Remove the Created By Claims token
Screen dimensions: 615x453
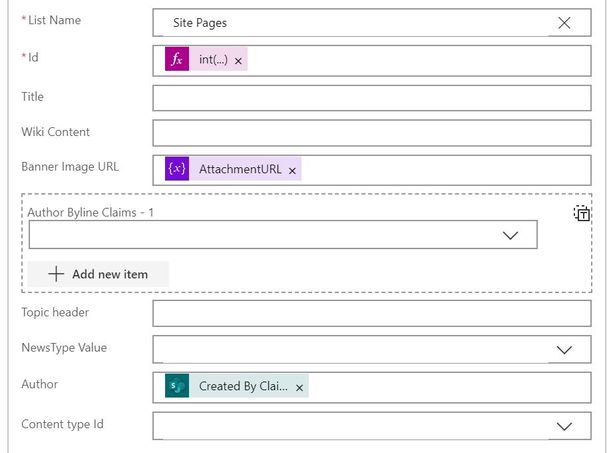(300, 387)
